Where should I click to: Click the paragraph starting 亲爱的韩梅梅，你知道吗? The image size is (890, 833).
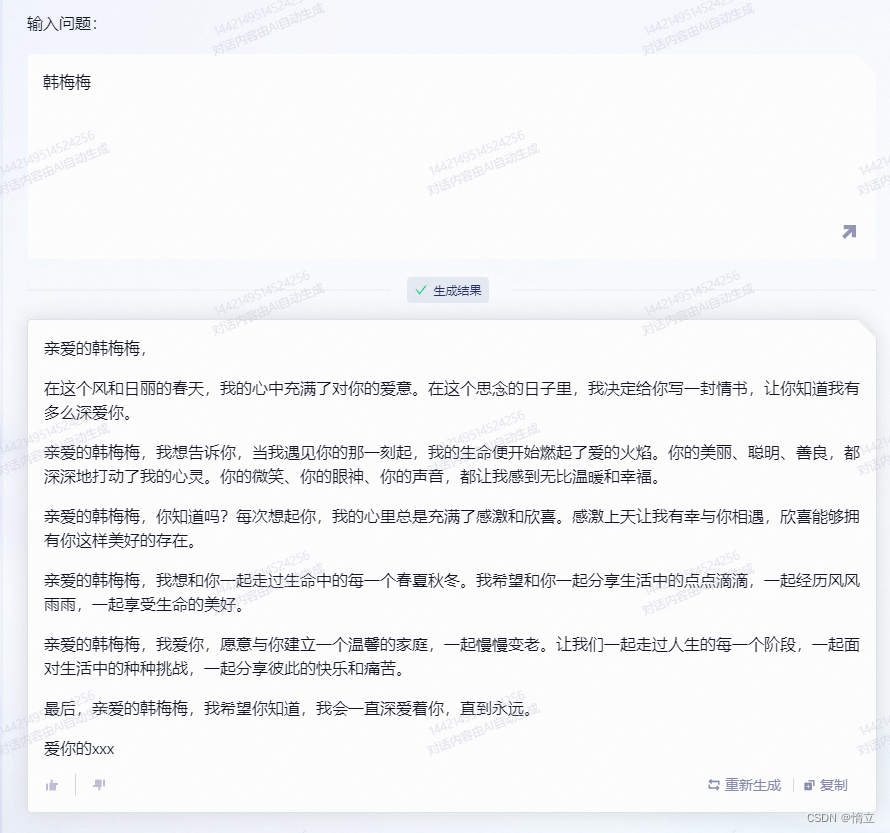[x=452, y=528]
